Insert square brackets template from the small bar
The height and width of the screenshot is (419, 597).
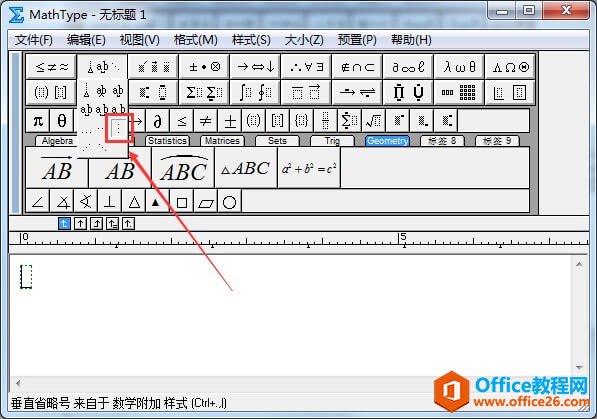coord(278,121)
